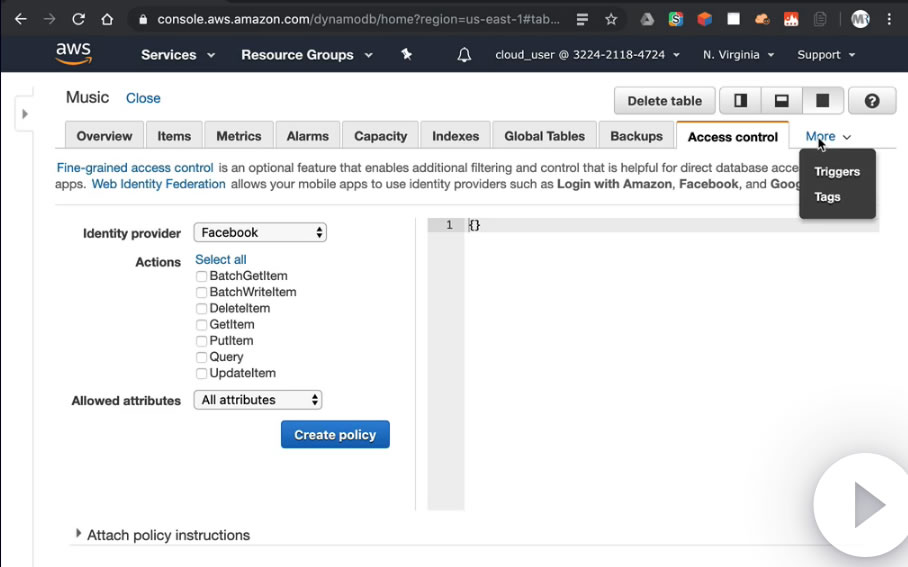Click the AWS logo home icon
The image size is (908, 567).
tap(73, 54)
